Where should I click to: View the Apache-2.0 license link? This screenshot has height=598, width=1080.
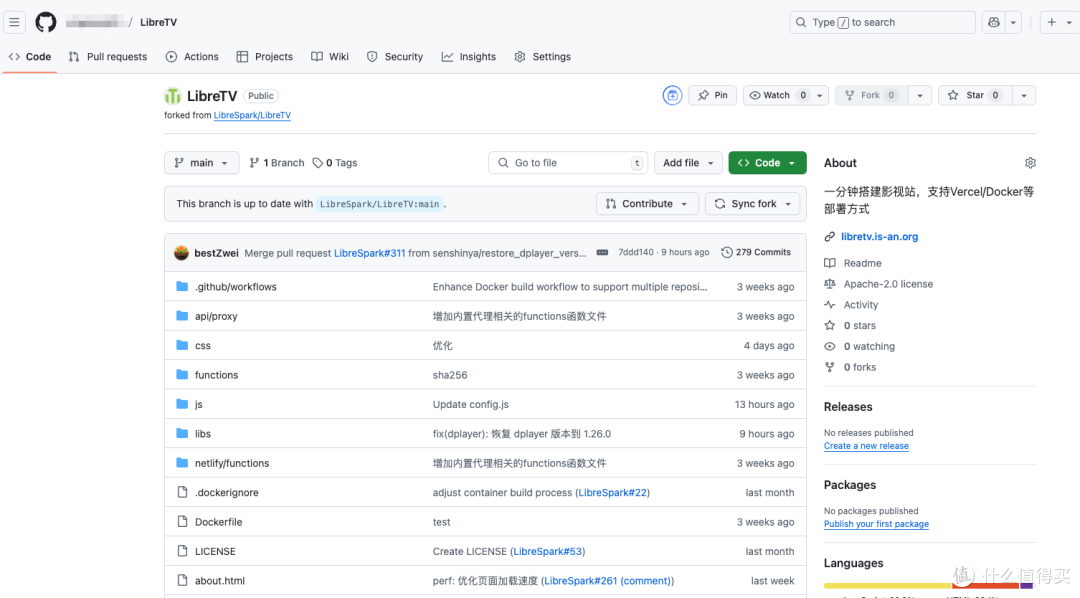tap(889, 284)
